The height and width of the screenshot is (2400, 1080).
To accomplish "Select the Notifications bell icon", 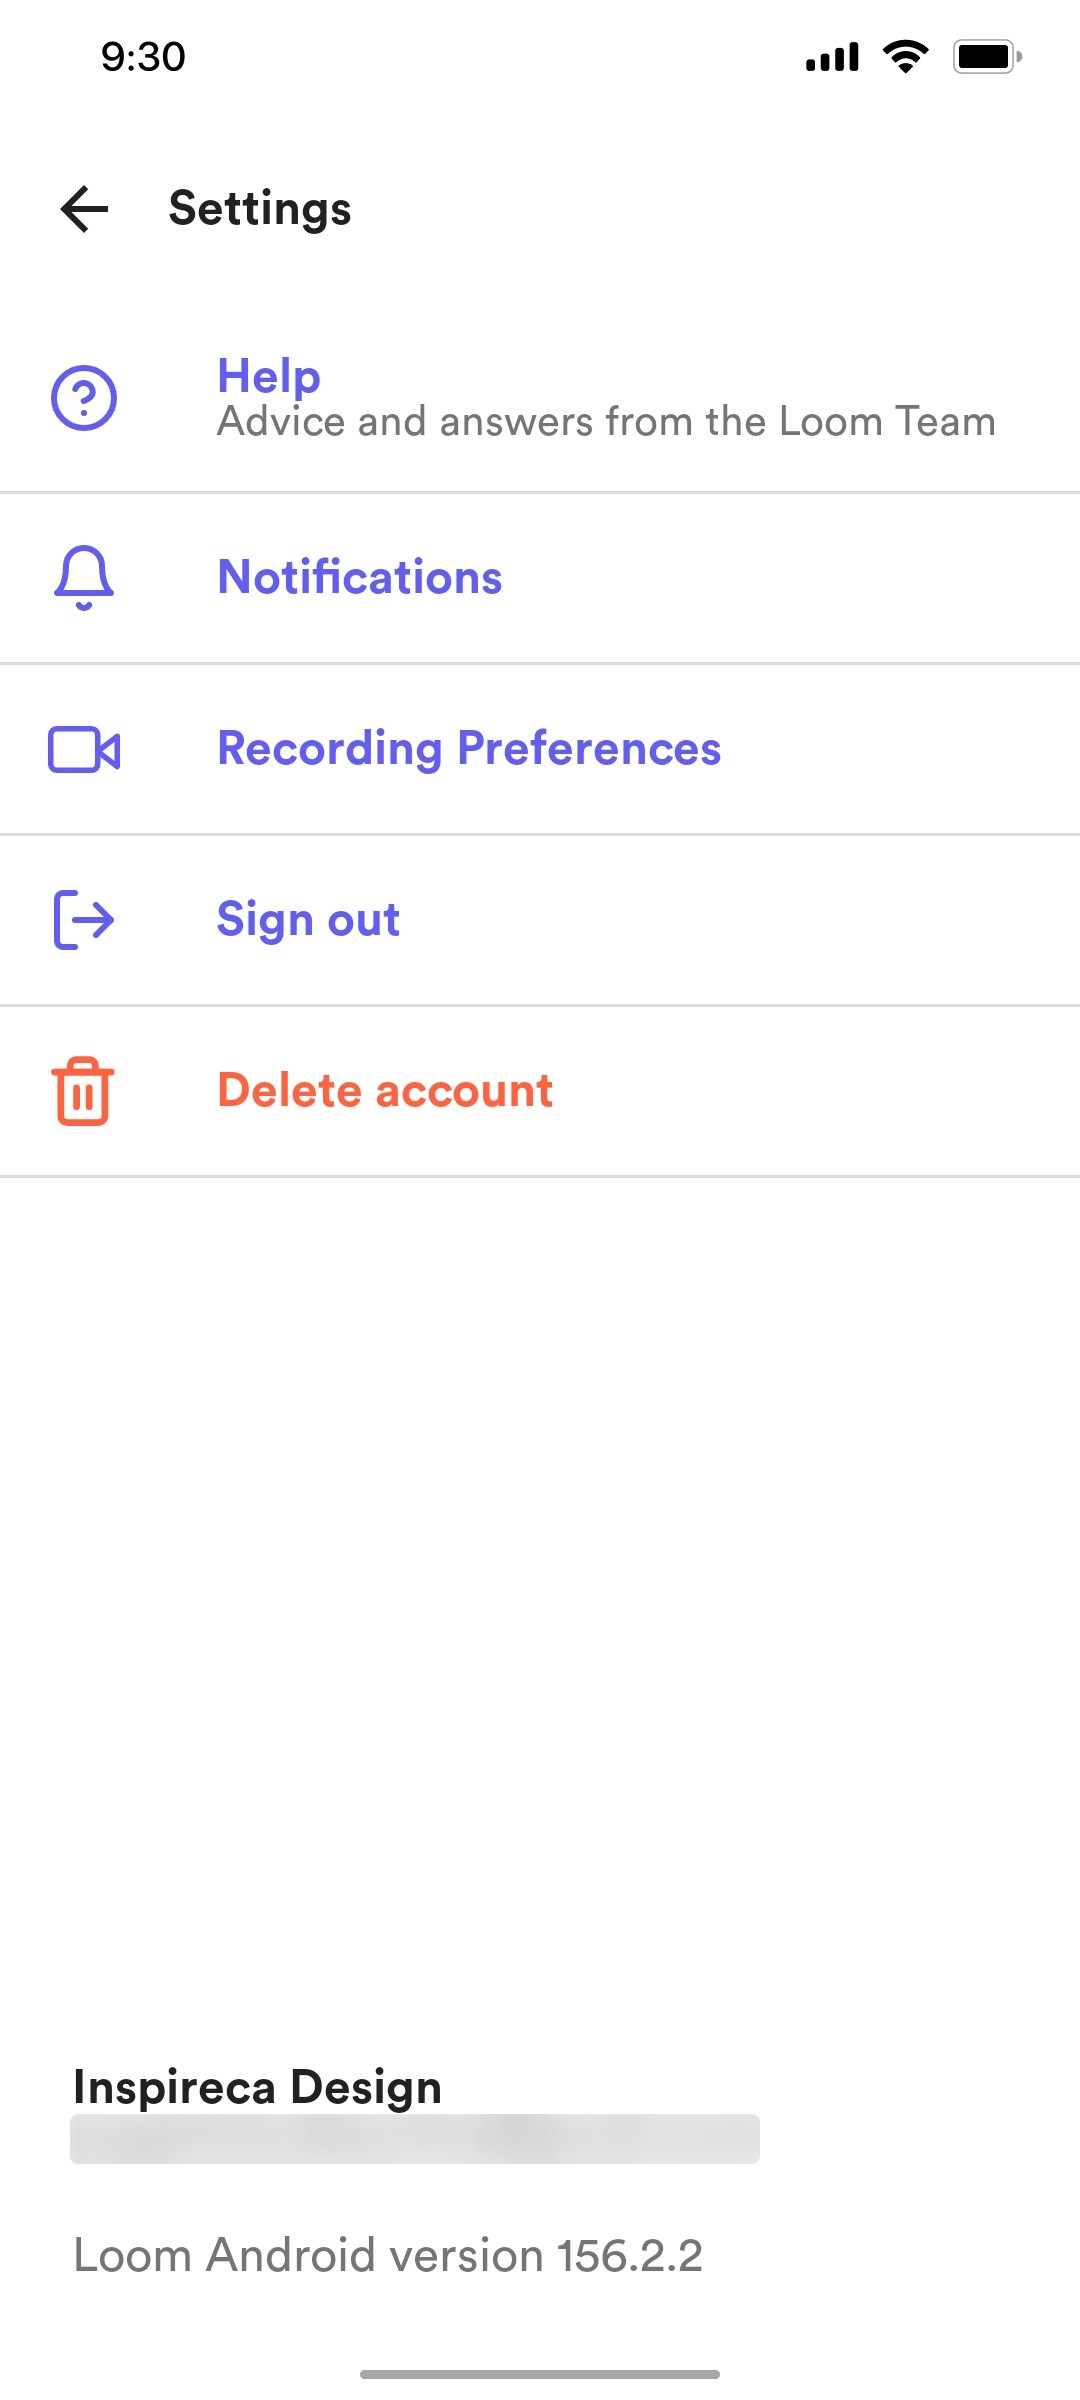I will (x=83, y=578).
